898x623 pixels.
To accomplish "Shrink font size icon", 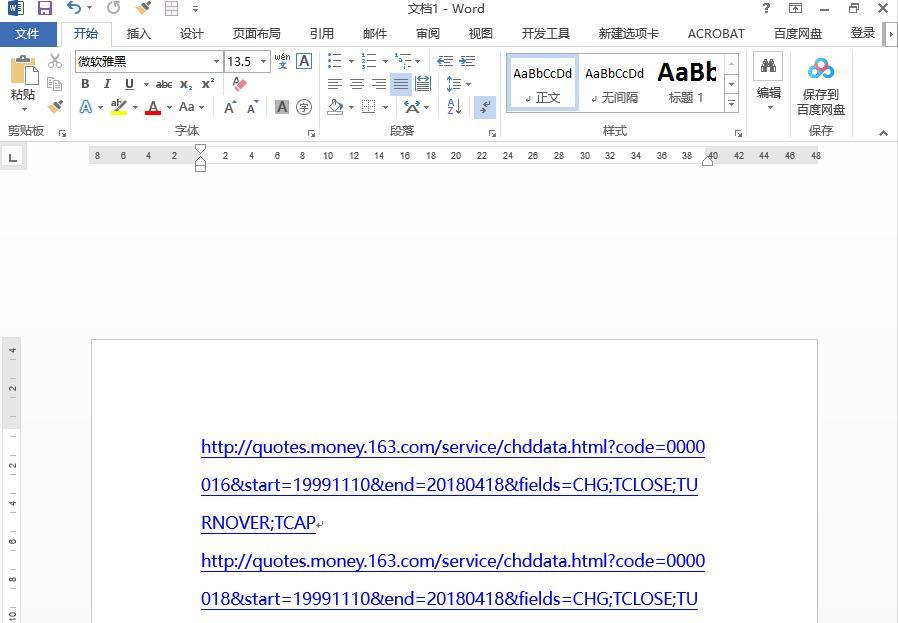I will (x=252, y=107).
